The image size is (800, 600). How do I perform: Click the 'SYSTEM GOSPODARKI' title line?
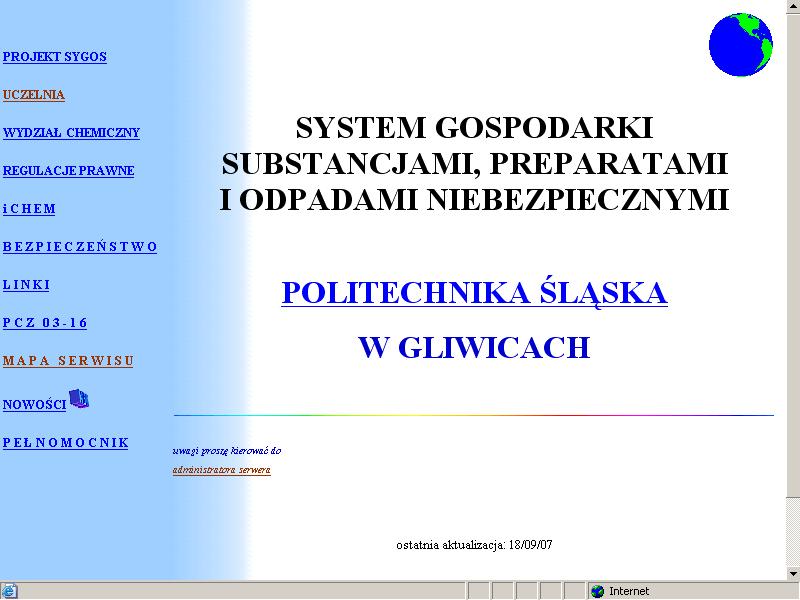pos(474,128)
